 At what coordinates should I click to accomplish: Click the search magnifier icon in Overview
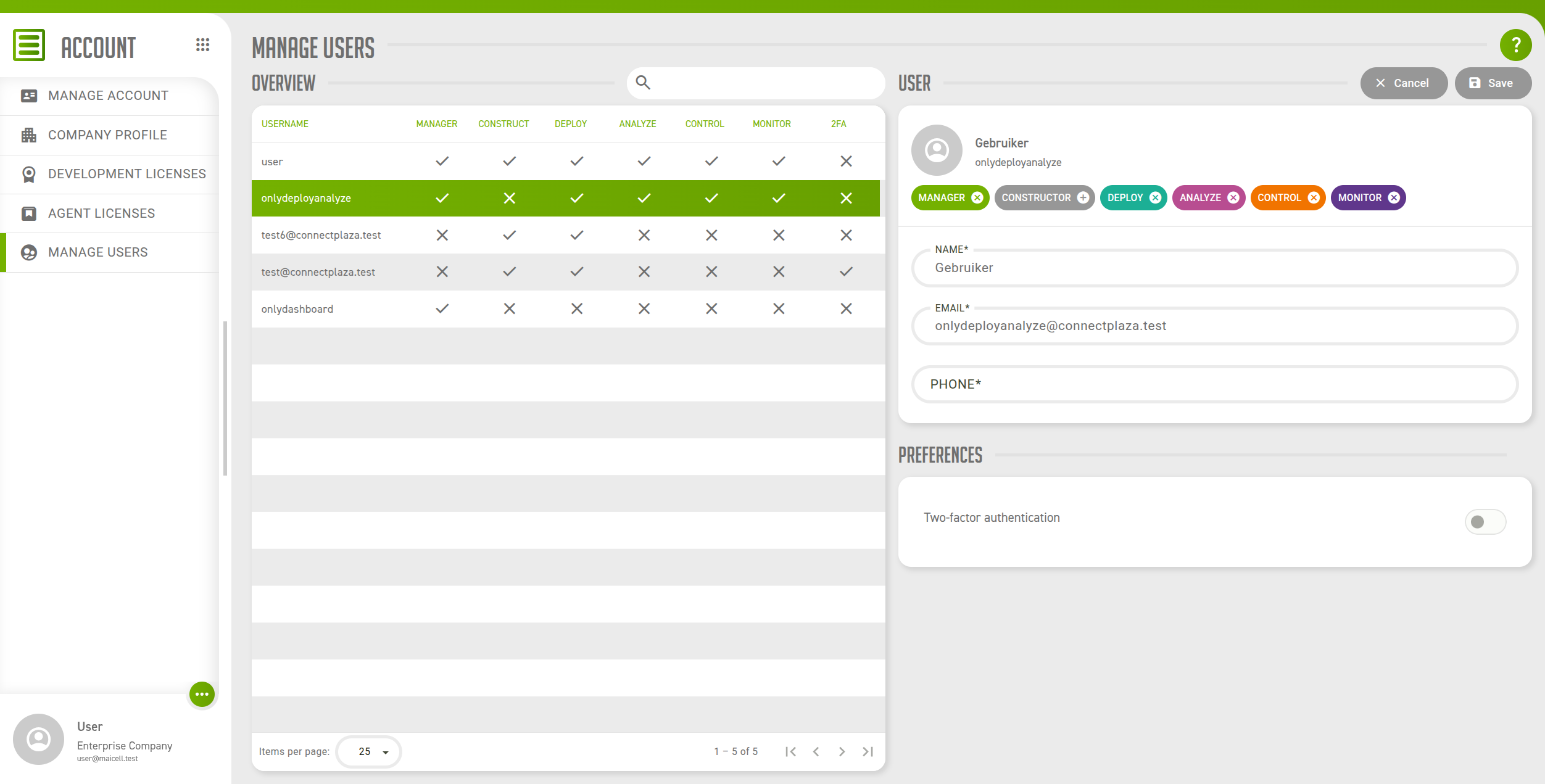coord(643,82)
